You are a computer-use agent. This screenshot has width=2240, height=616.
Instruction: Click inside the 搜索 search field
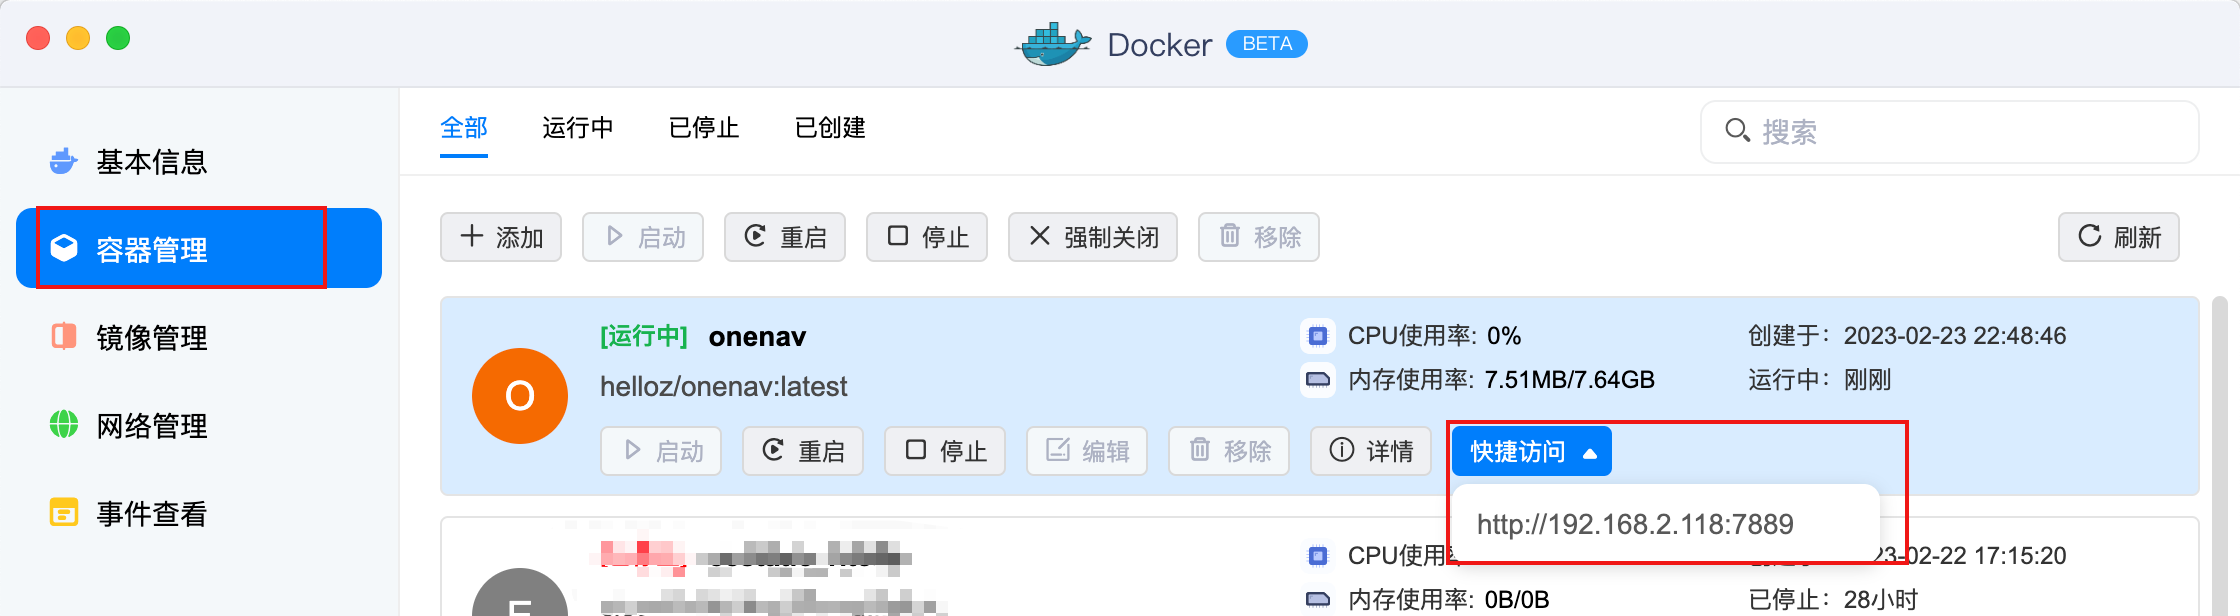tap(1900, 131)
